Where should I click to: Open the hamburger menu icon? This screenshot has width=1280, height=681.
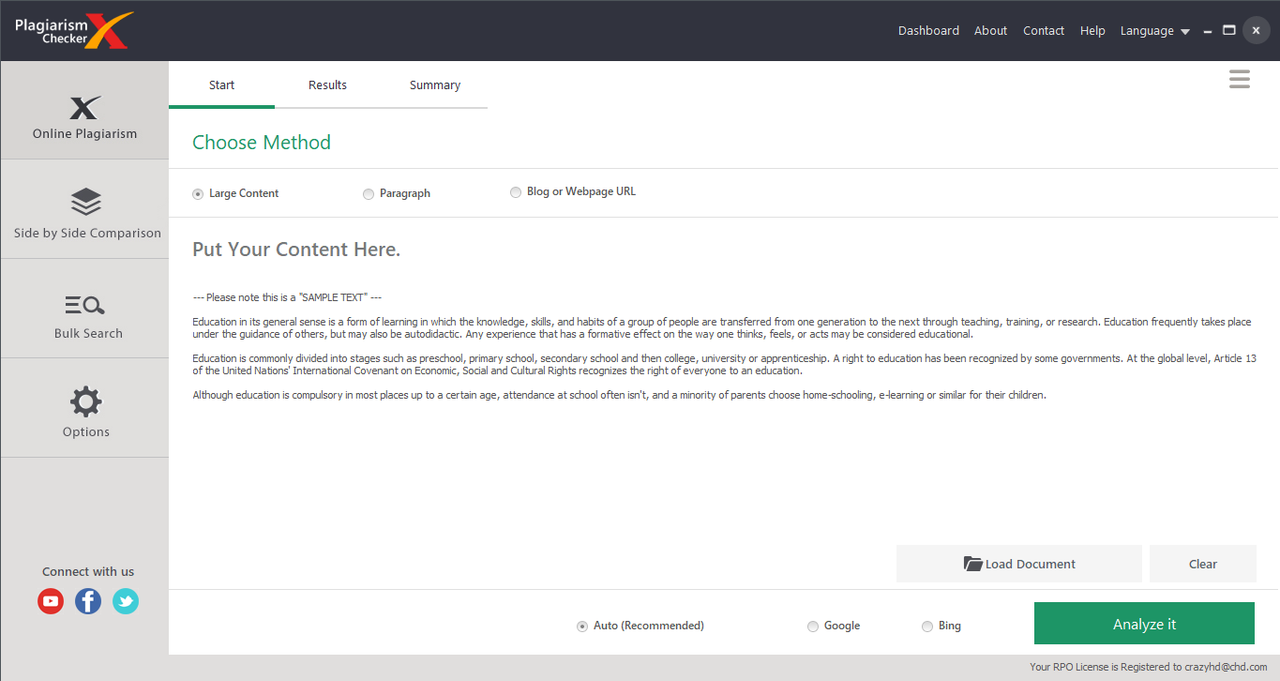pos(1239,80)
